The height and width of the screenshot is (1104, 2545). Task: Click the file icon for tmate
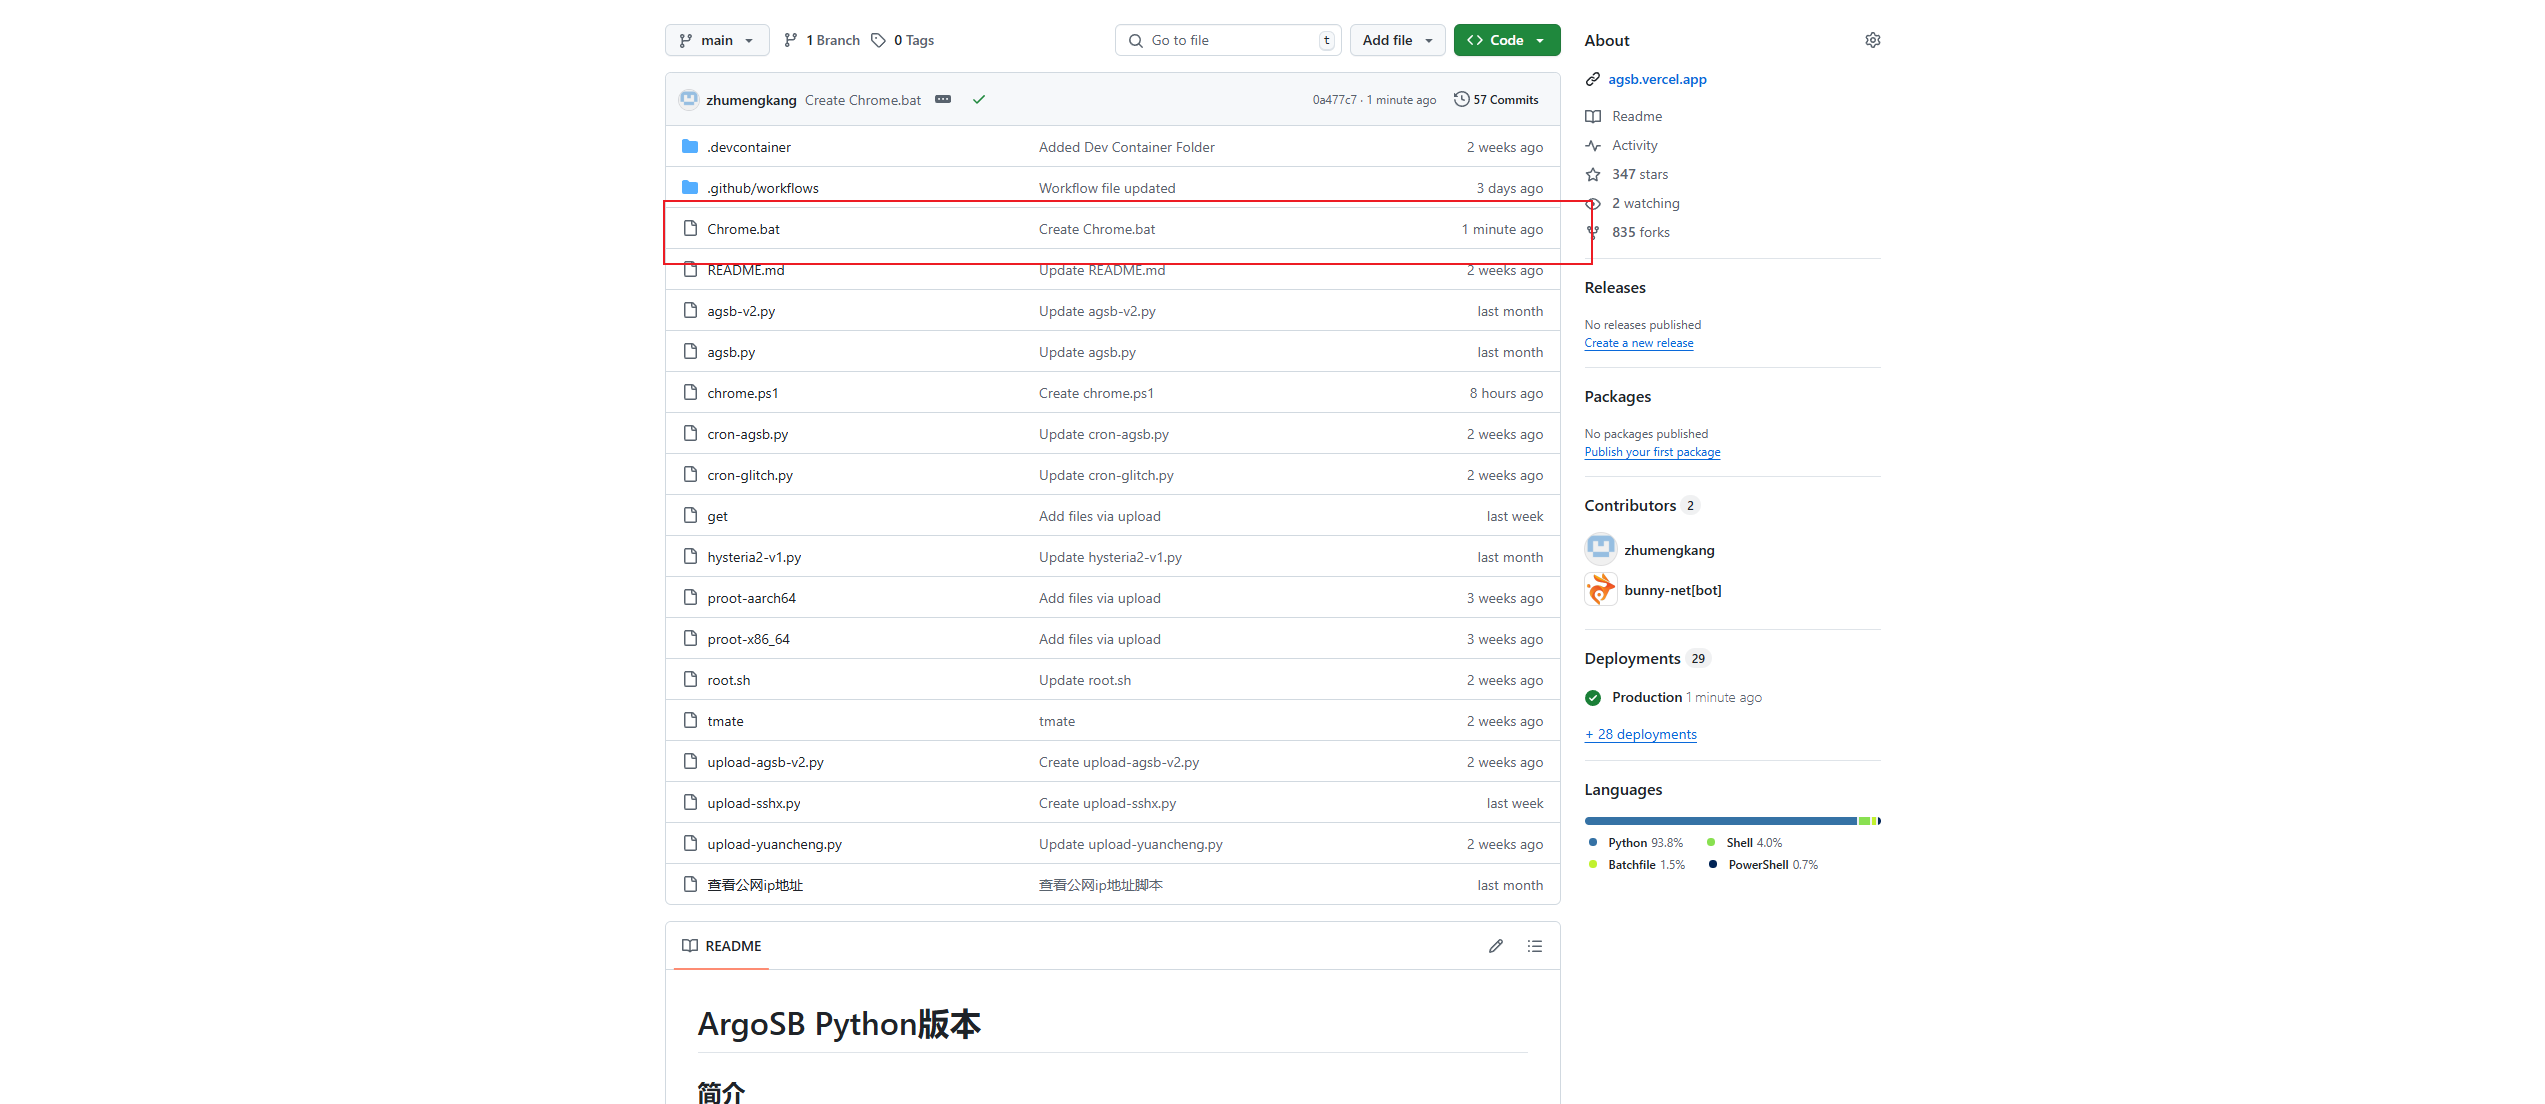690,720
